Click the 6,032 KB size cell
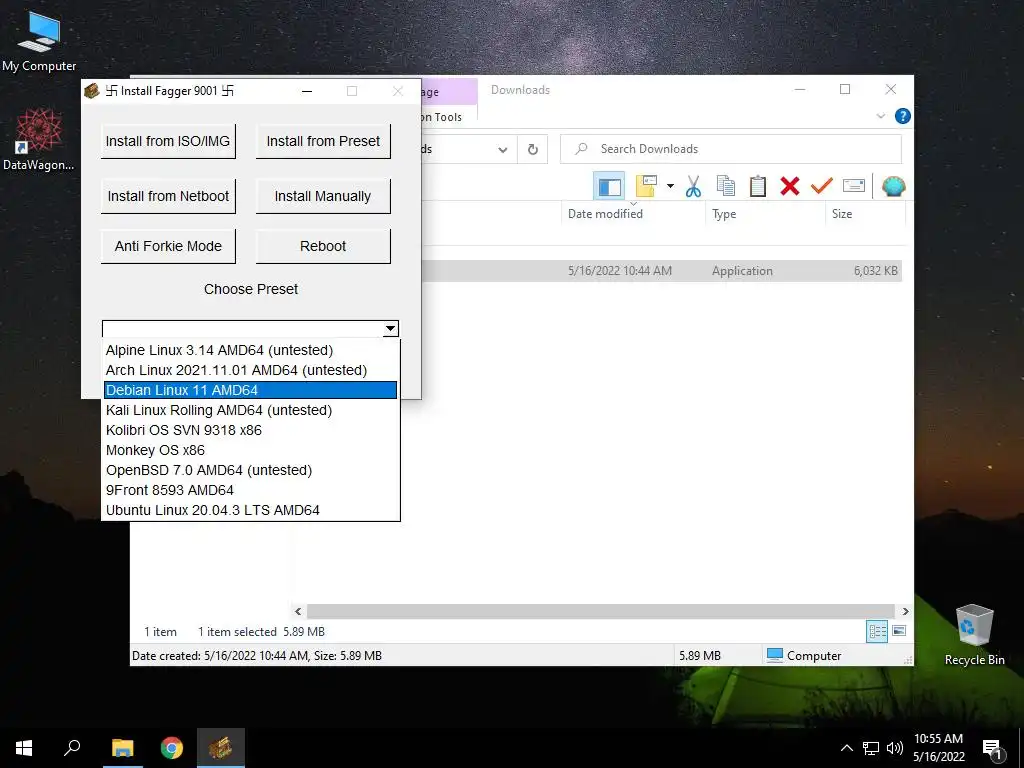 coord(876,271)
